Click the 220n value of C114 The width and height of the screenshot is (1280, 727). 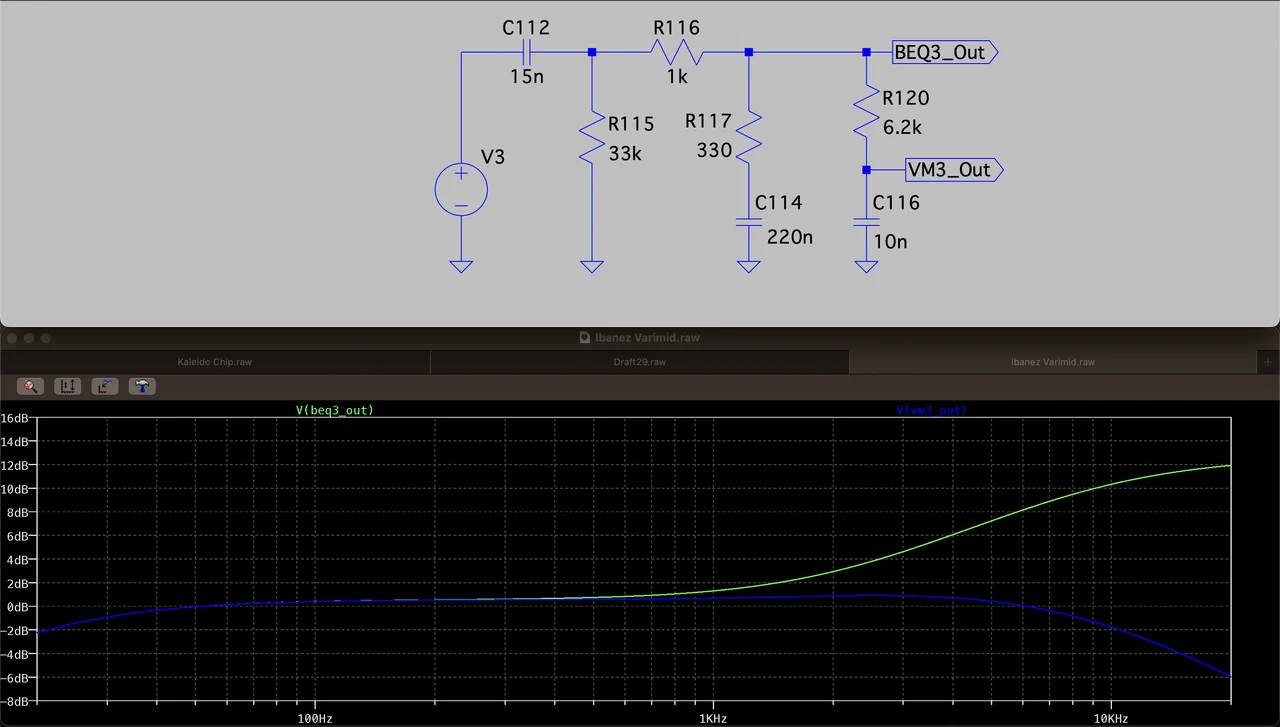click(790, 238)
